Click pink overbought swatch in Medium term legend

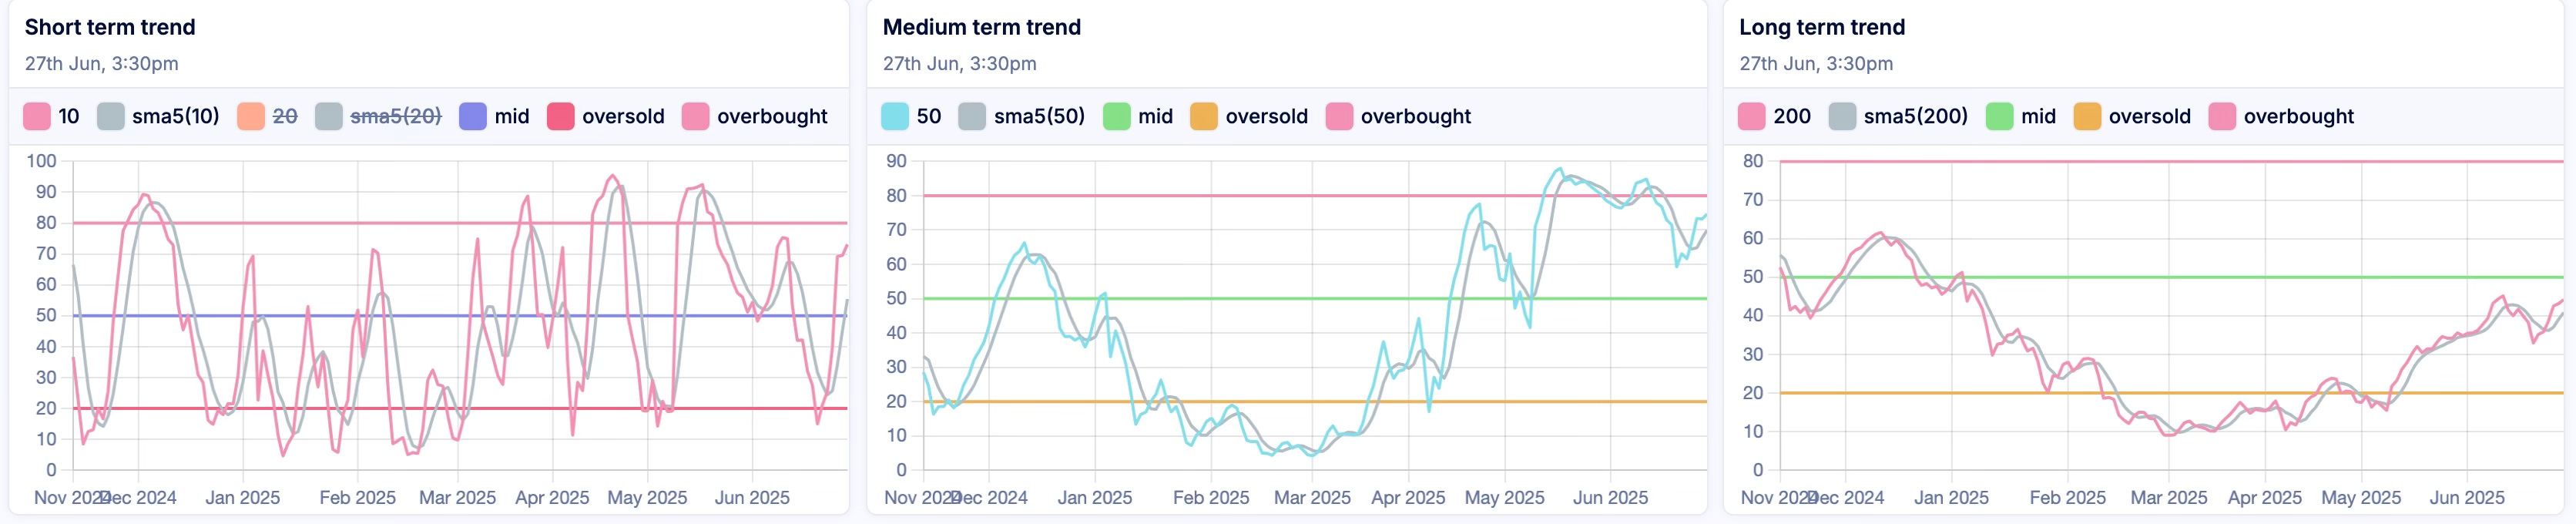1339,116
